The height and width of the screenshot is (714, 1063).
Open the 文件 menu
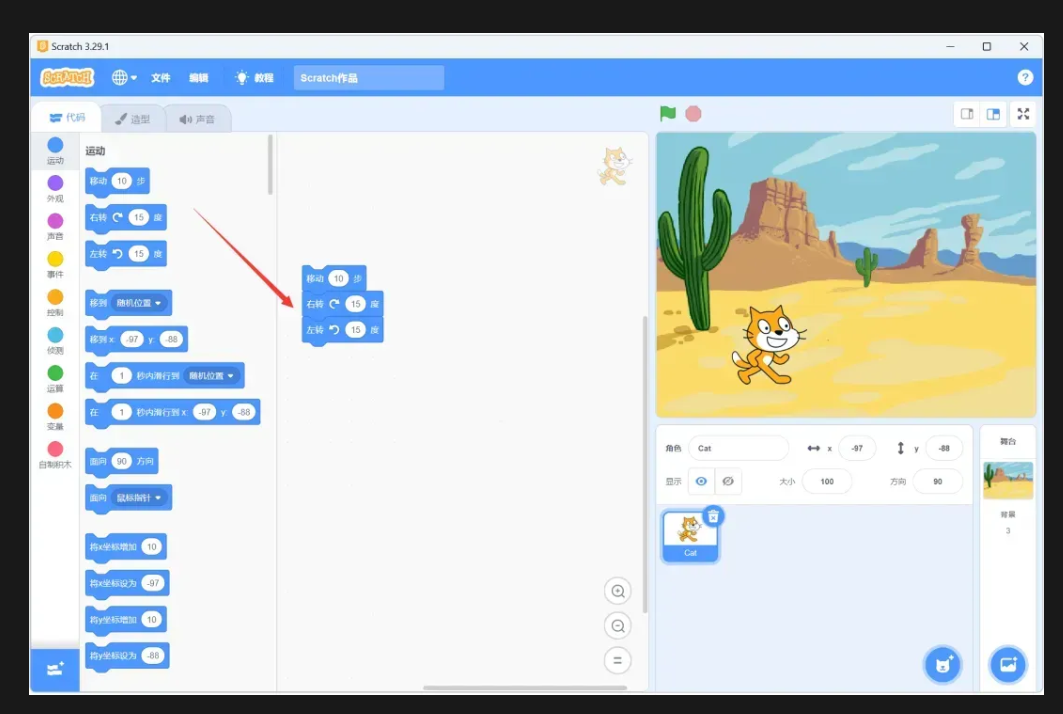click(161, 78)
